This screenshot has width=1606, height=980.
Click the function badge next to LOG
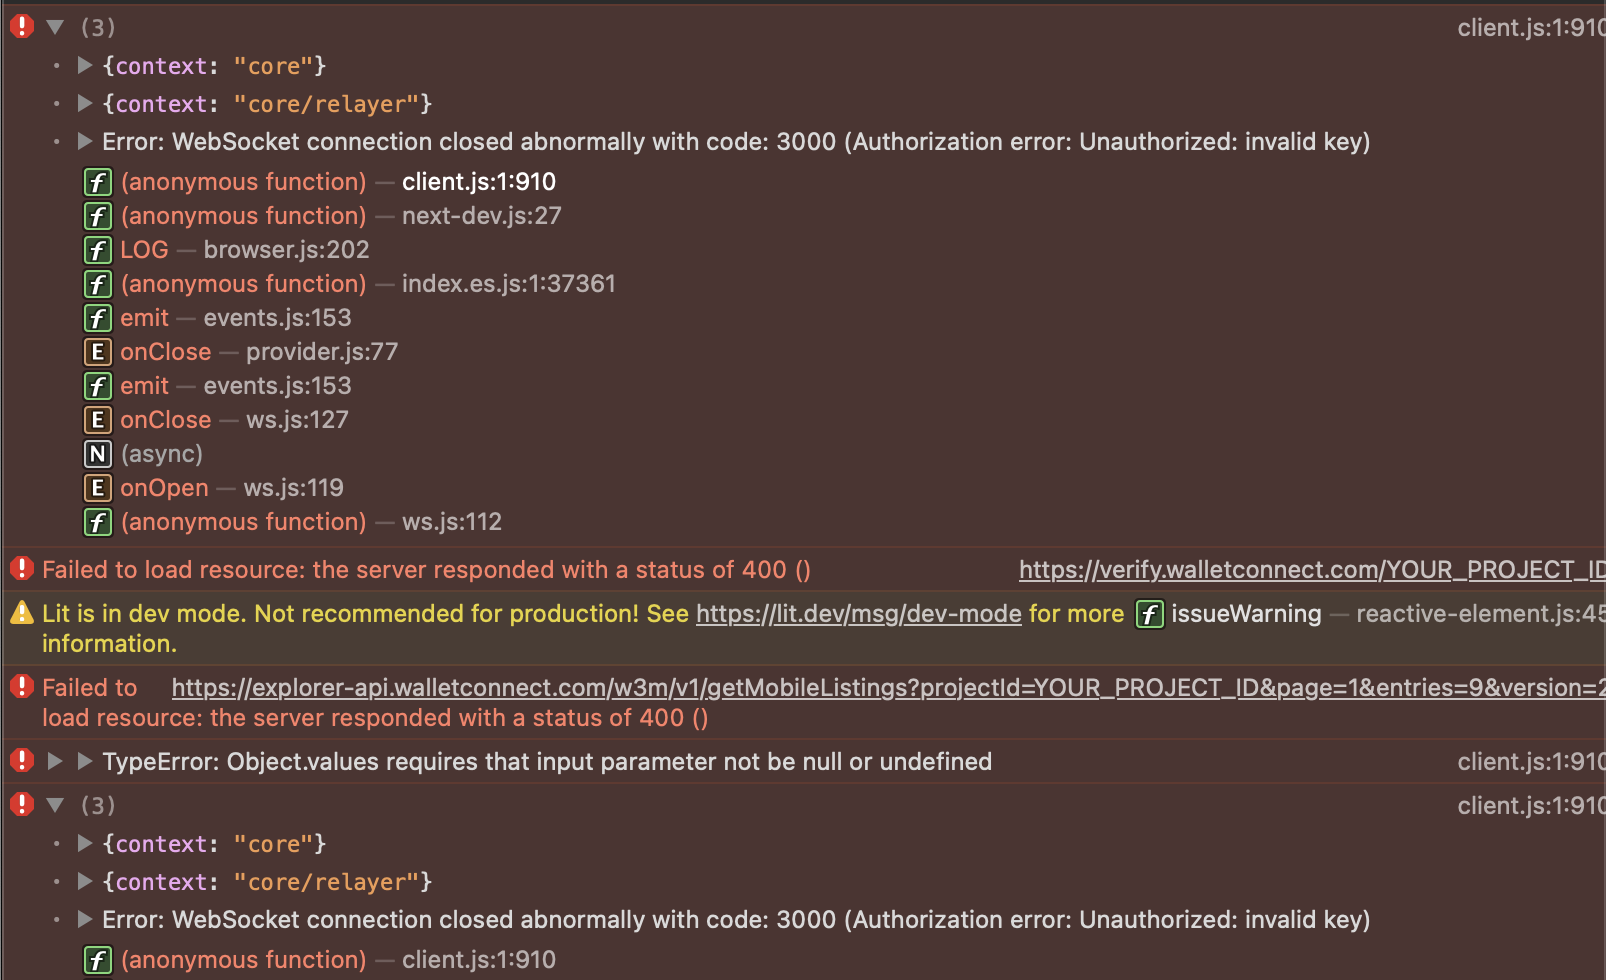click(97, 249)
